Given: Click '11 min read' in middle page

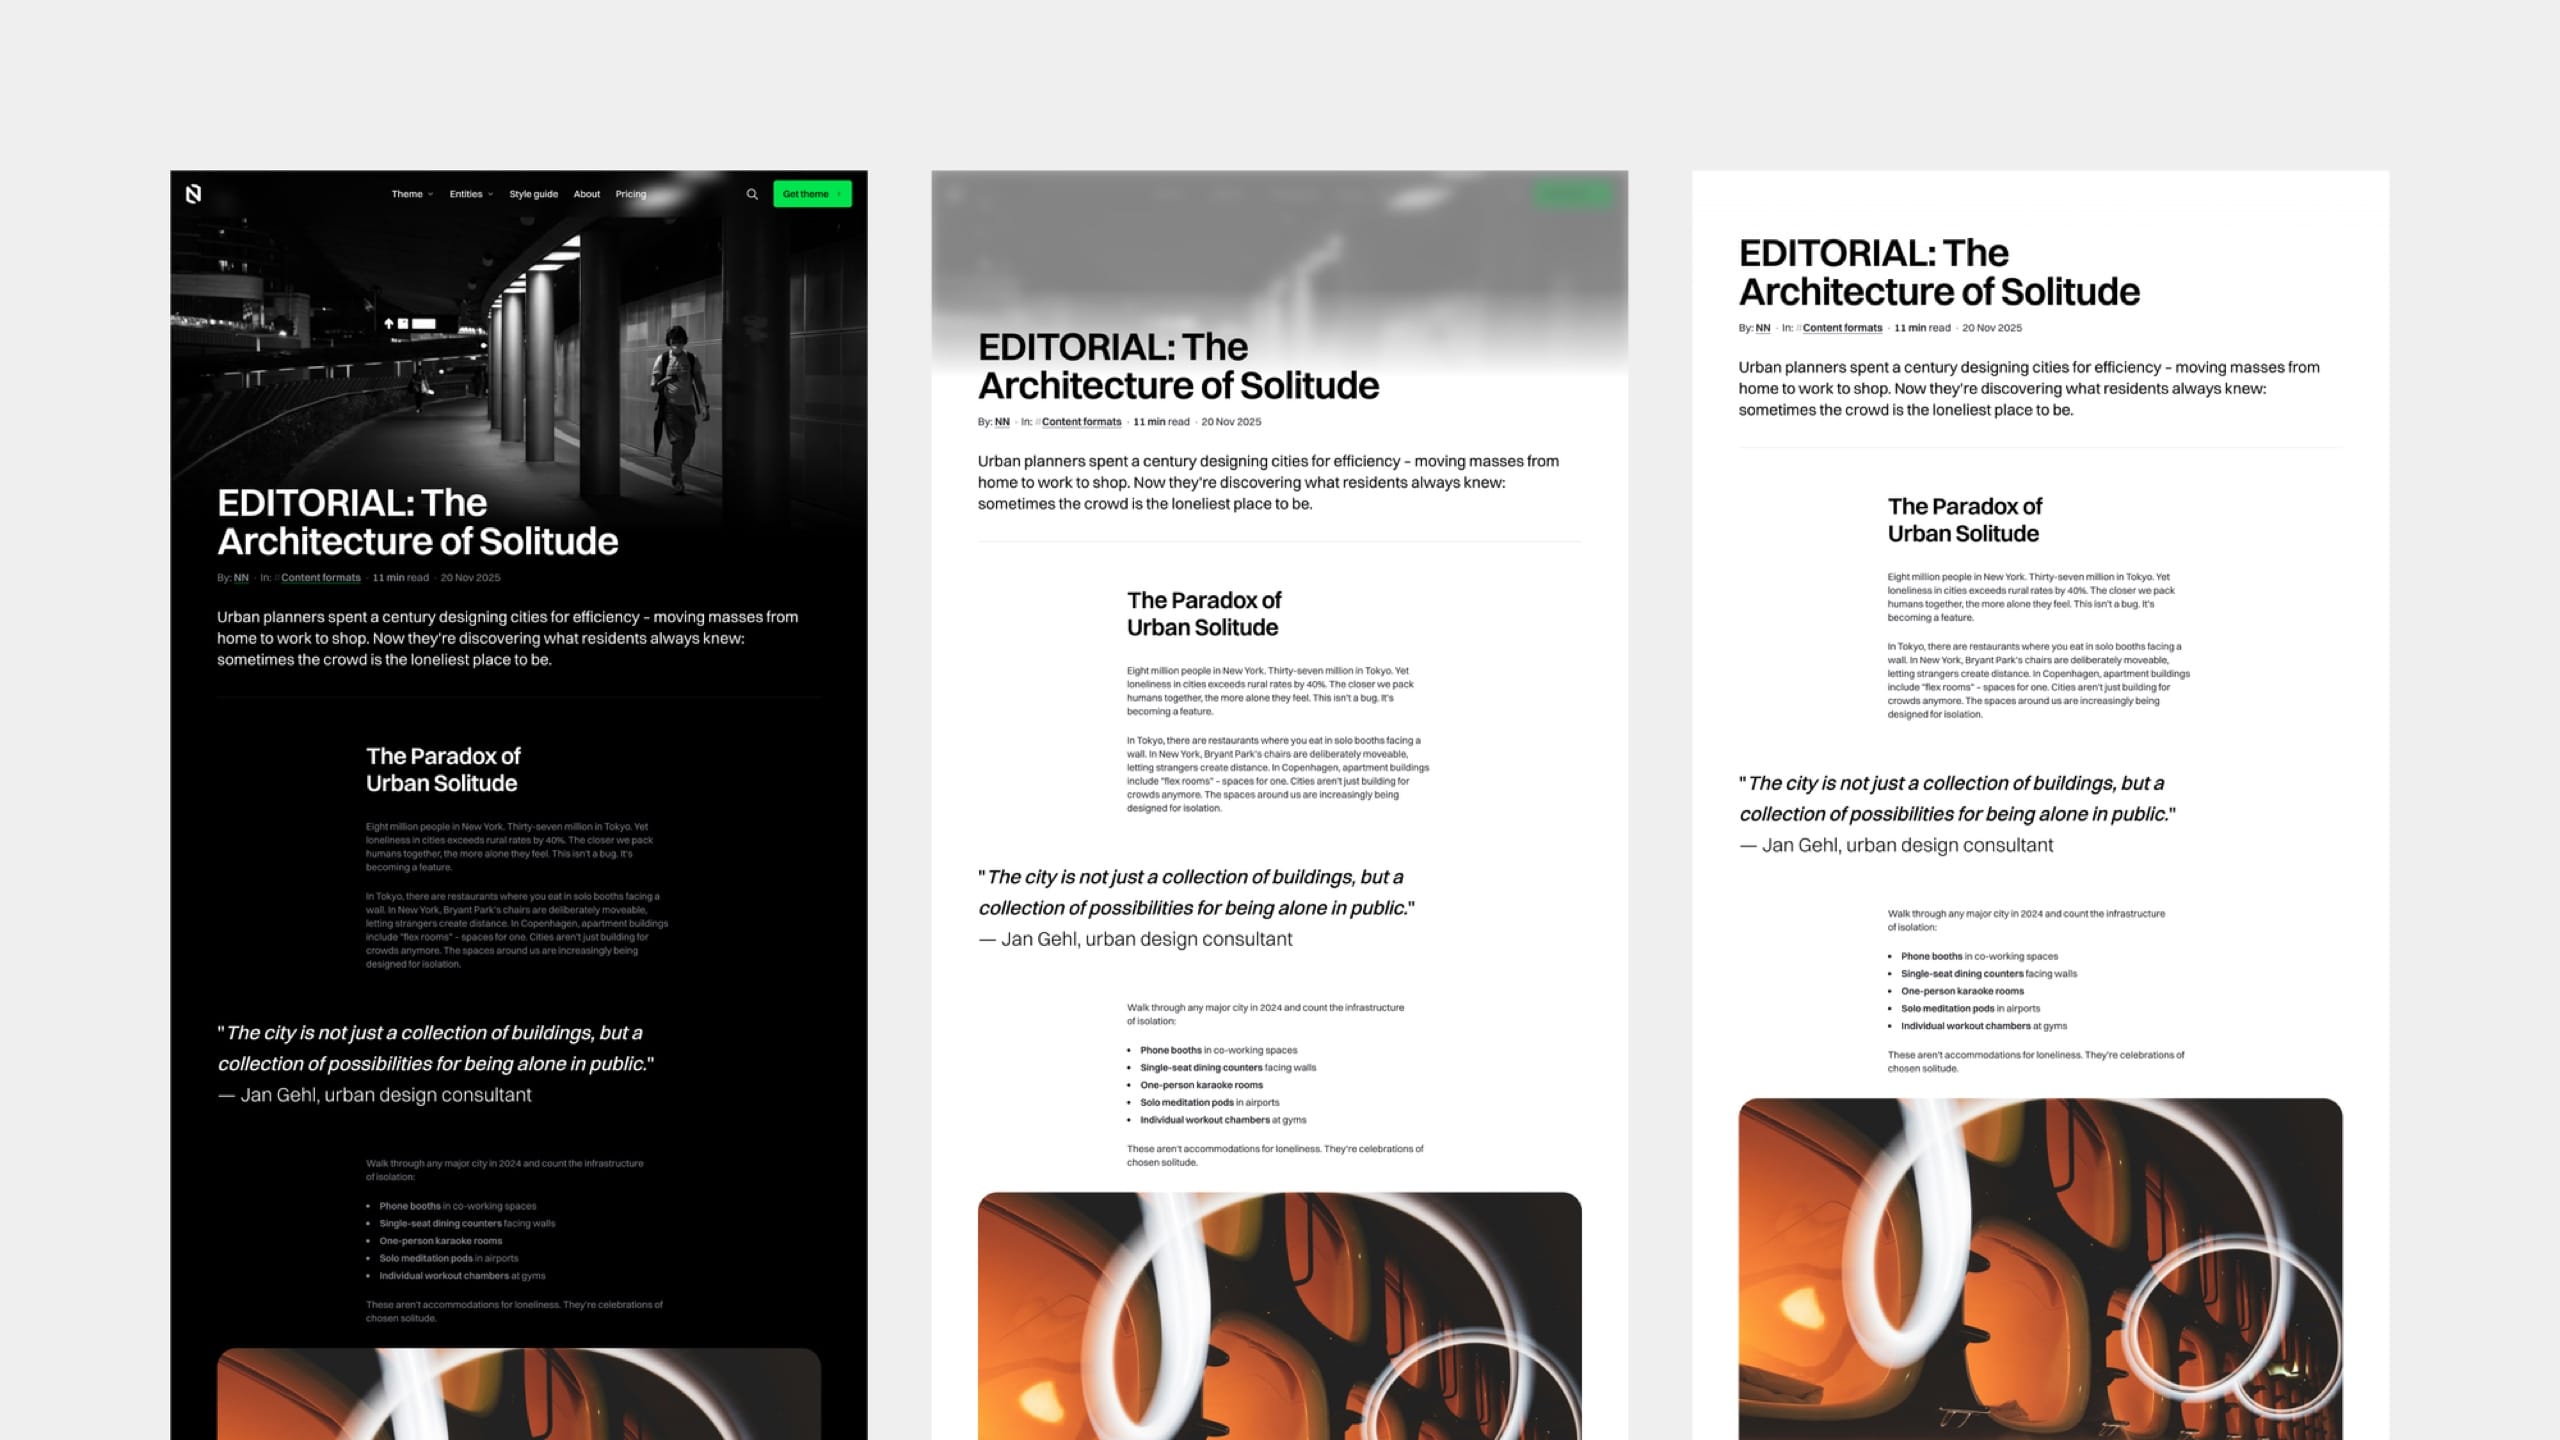Looking at the screenshot, I should click(x=1161, y=422).
